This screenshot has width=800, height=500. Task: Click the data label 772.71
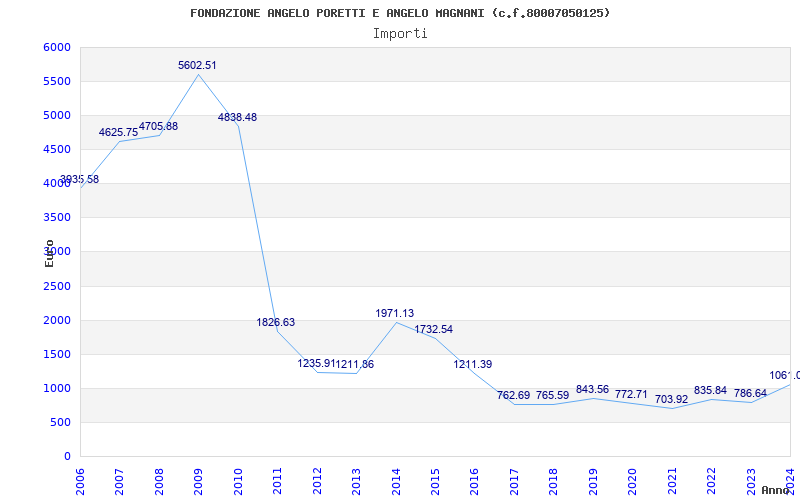631,394
